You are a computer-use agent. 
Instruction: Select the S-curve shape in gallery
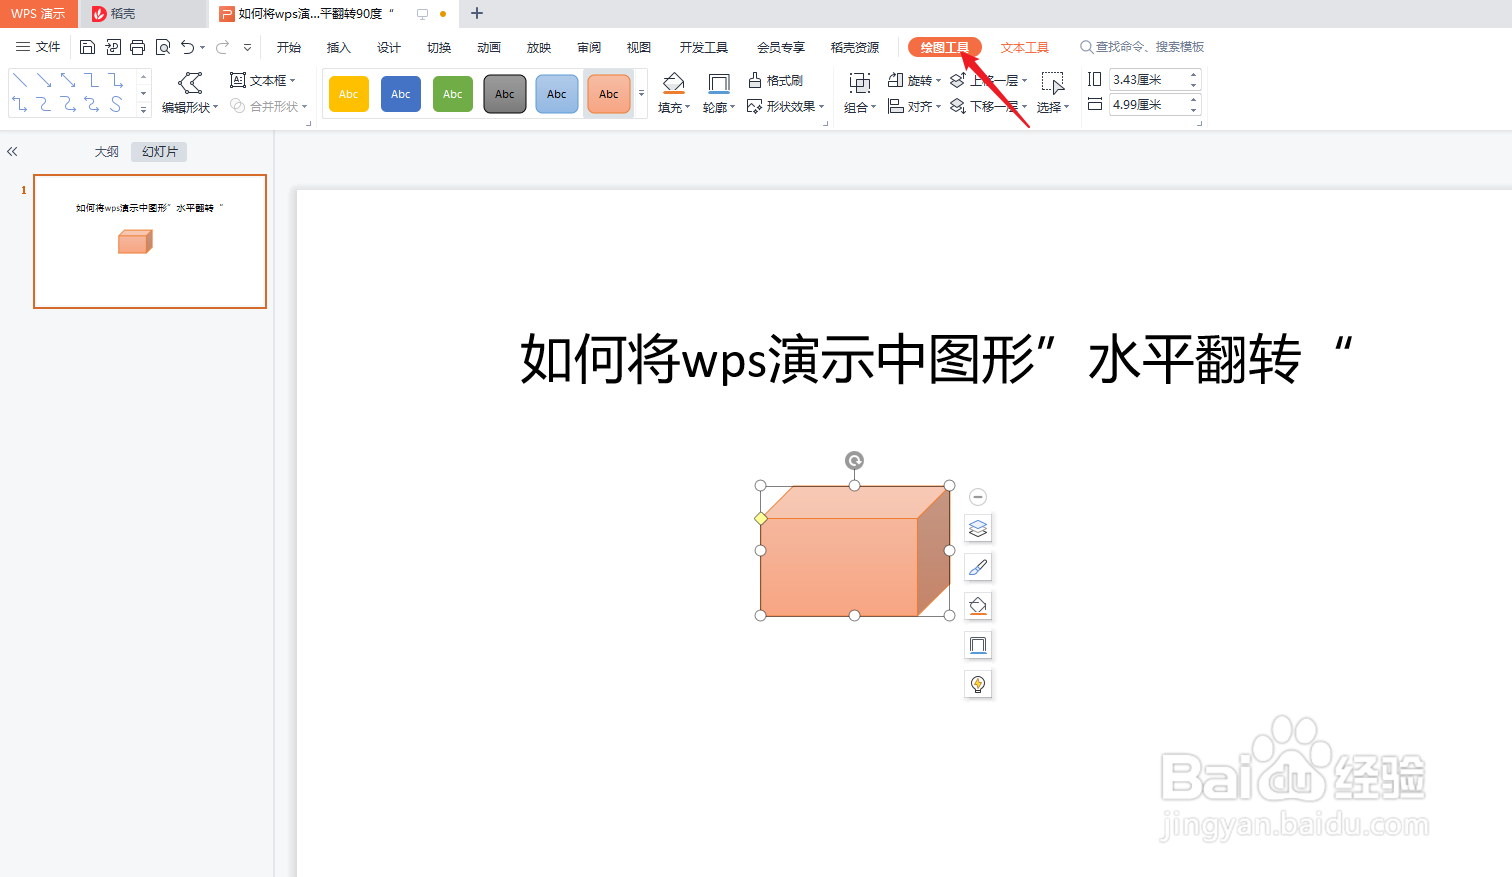pyautogui.click(x=116, y=104)
